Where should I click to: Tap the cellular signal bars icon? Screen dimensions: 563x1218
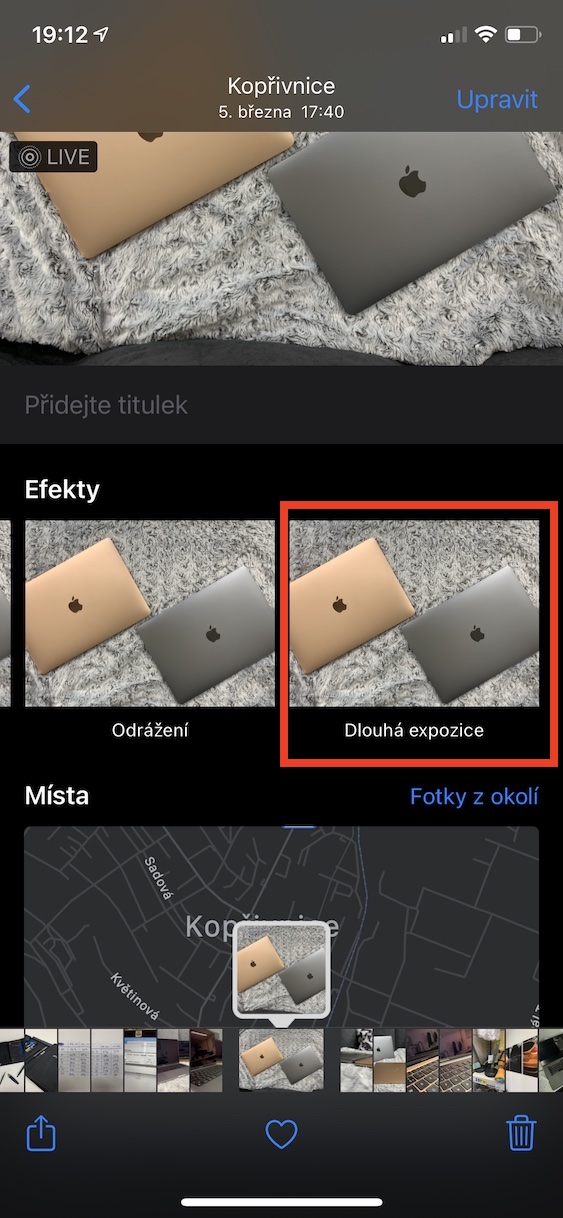pos(453,36)
